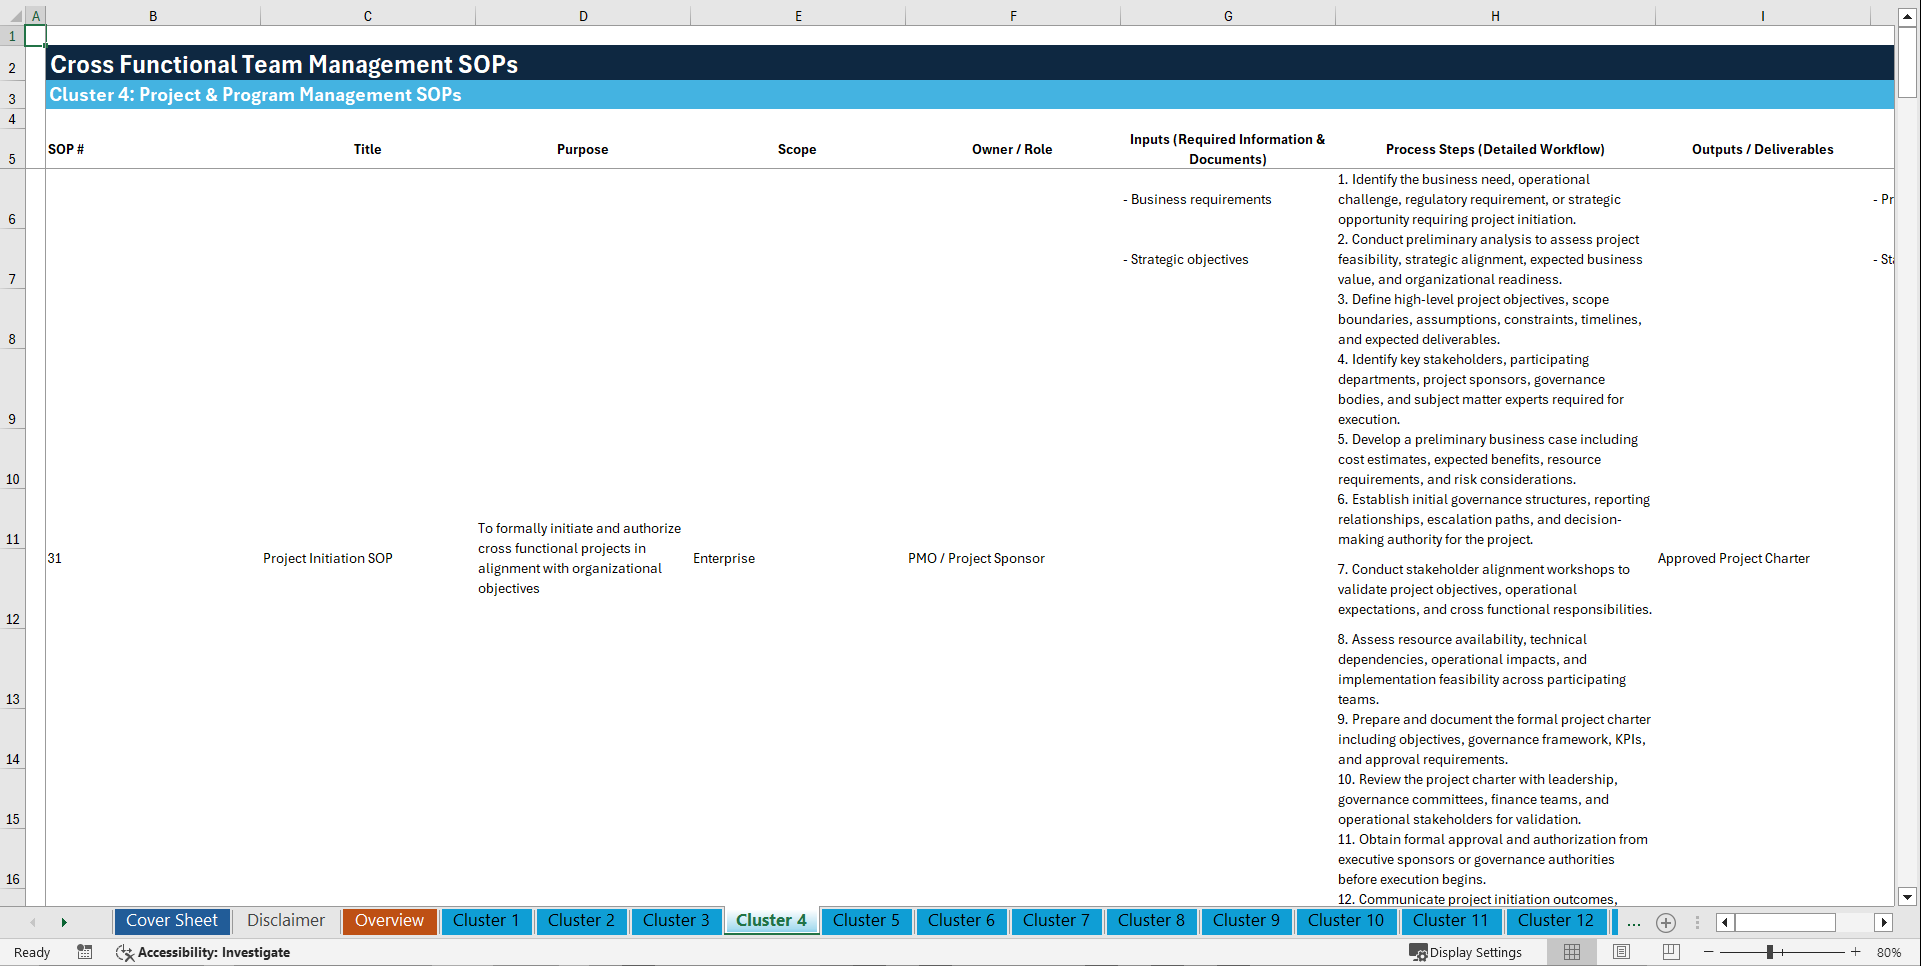Select the 'Enterprise' scope cell
The image size is (1921, 966).
pyautogui.click(x=724, y=558)
